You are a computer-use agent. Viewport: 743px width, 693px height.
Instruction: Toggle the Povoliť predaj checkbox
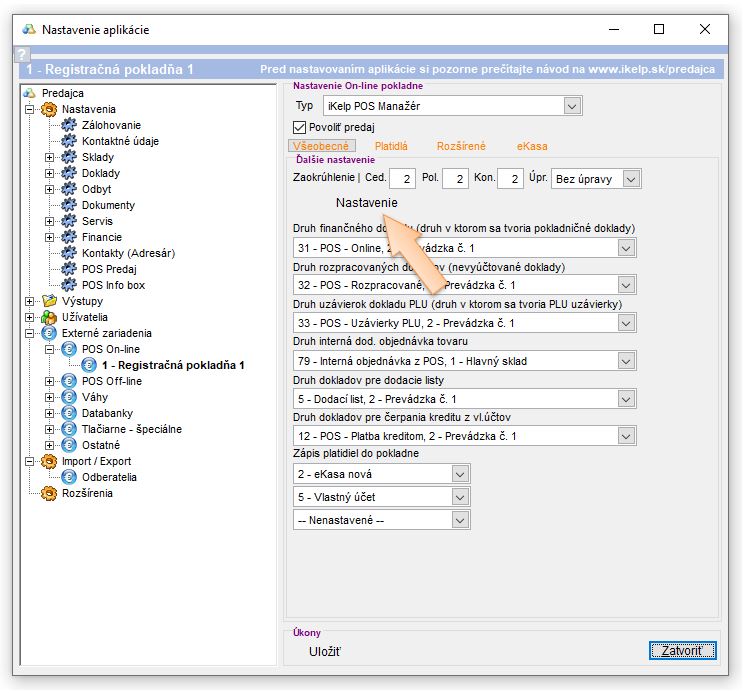pyautogui.click(x=299, y=127)
